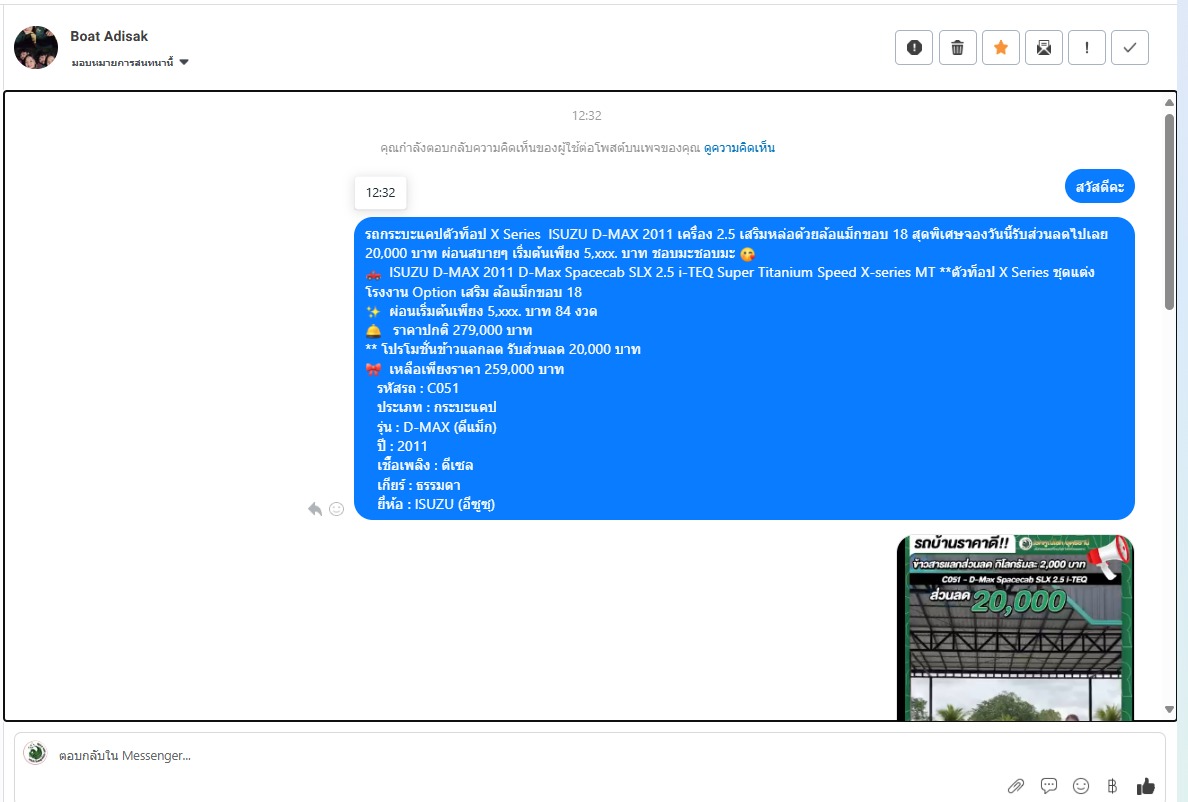
Task: Open emoji picker in reply box
Action: (x=1081, y=786)
